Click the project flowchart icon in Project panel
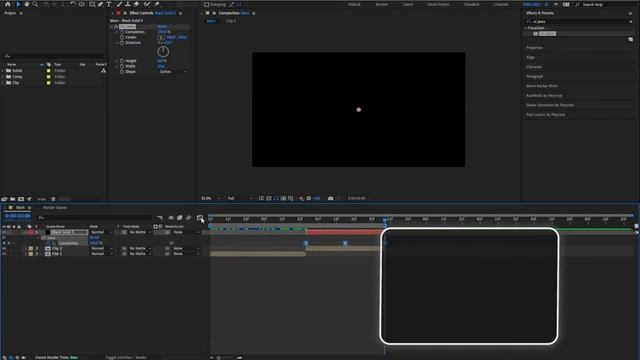 (103, 71)
